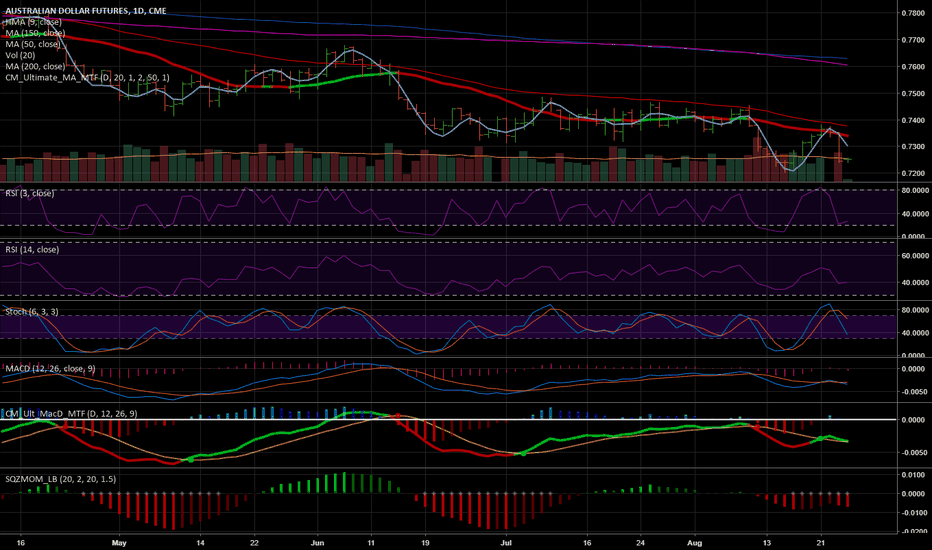Image resolution: width=932 pixels, height=550 pixels.
Task: Select the HMA (9, close) indicator legend
Action: tap(33, 22)
